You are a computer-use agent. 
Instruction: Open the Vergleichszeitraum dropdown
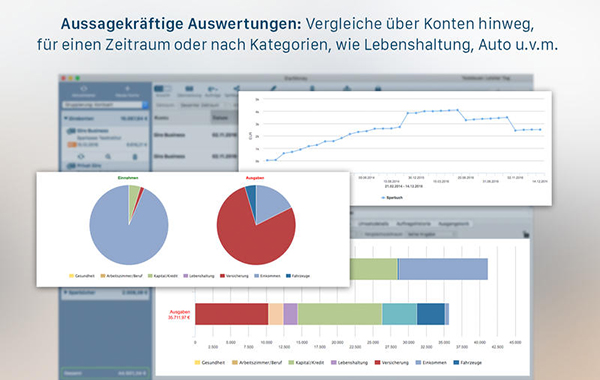click(430, 234)
